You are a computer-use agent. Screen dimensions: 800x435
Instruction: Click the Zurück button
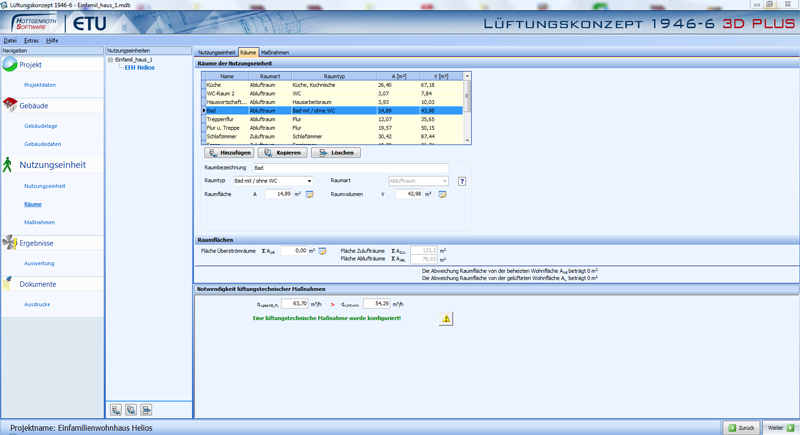pos(741,428)
